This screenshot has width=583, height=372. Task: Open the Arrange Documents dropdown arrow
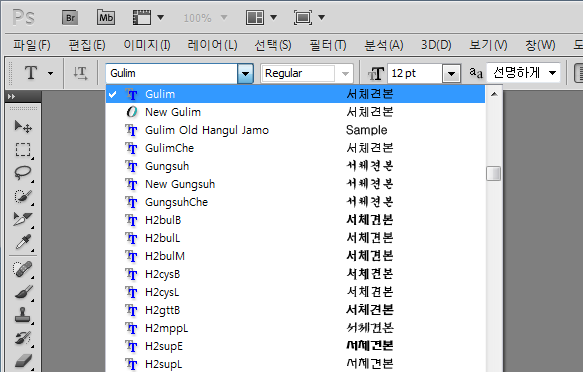[273, 17]
